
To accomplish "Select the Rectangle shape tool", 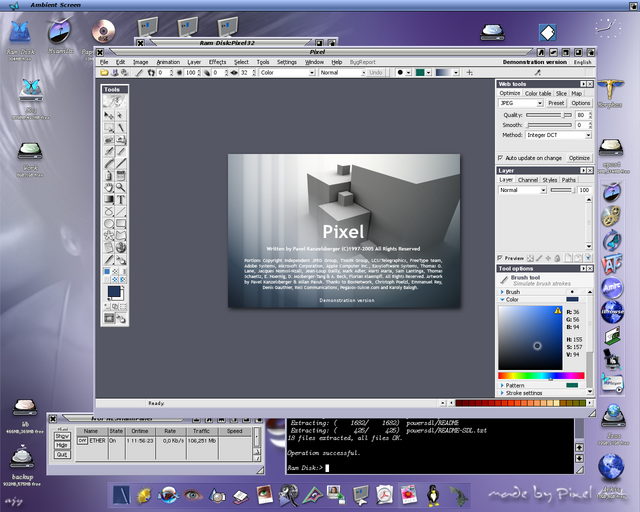I will coord(120,223).
